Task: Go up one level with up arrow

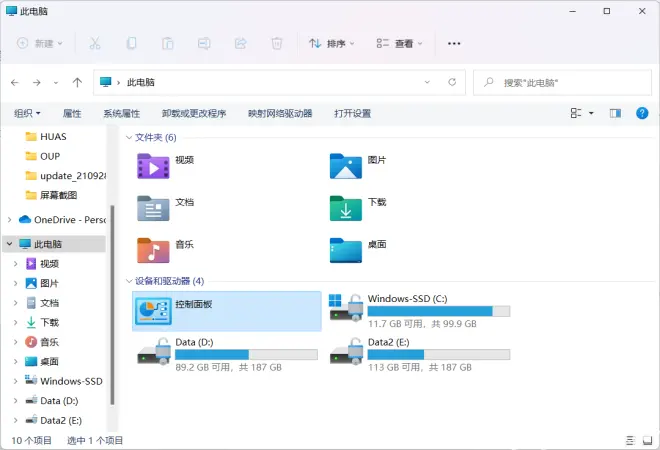Action: pos(77,83)
